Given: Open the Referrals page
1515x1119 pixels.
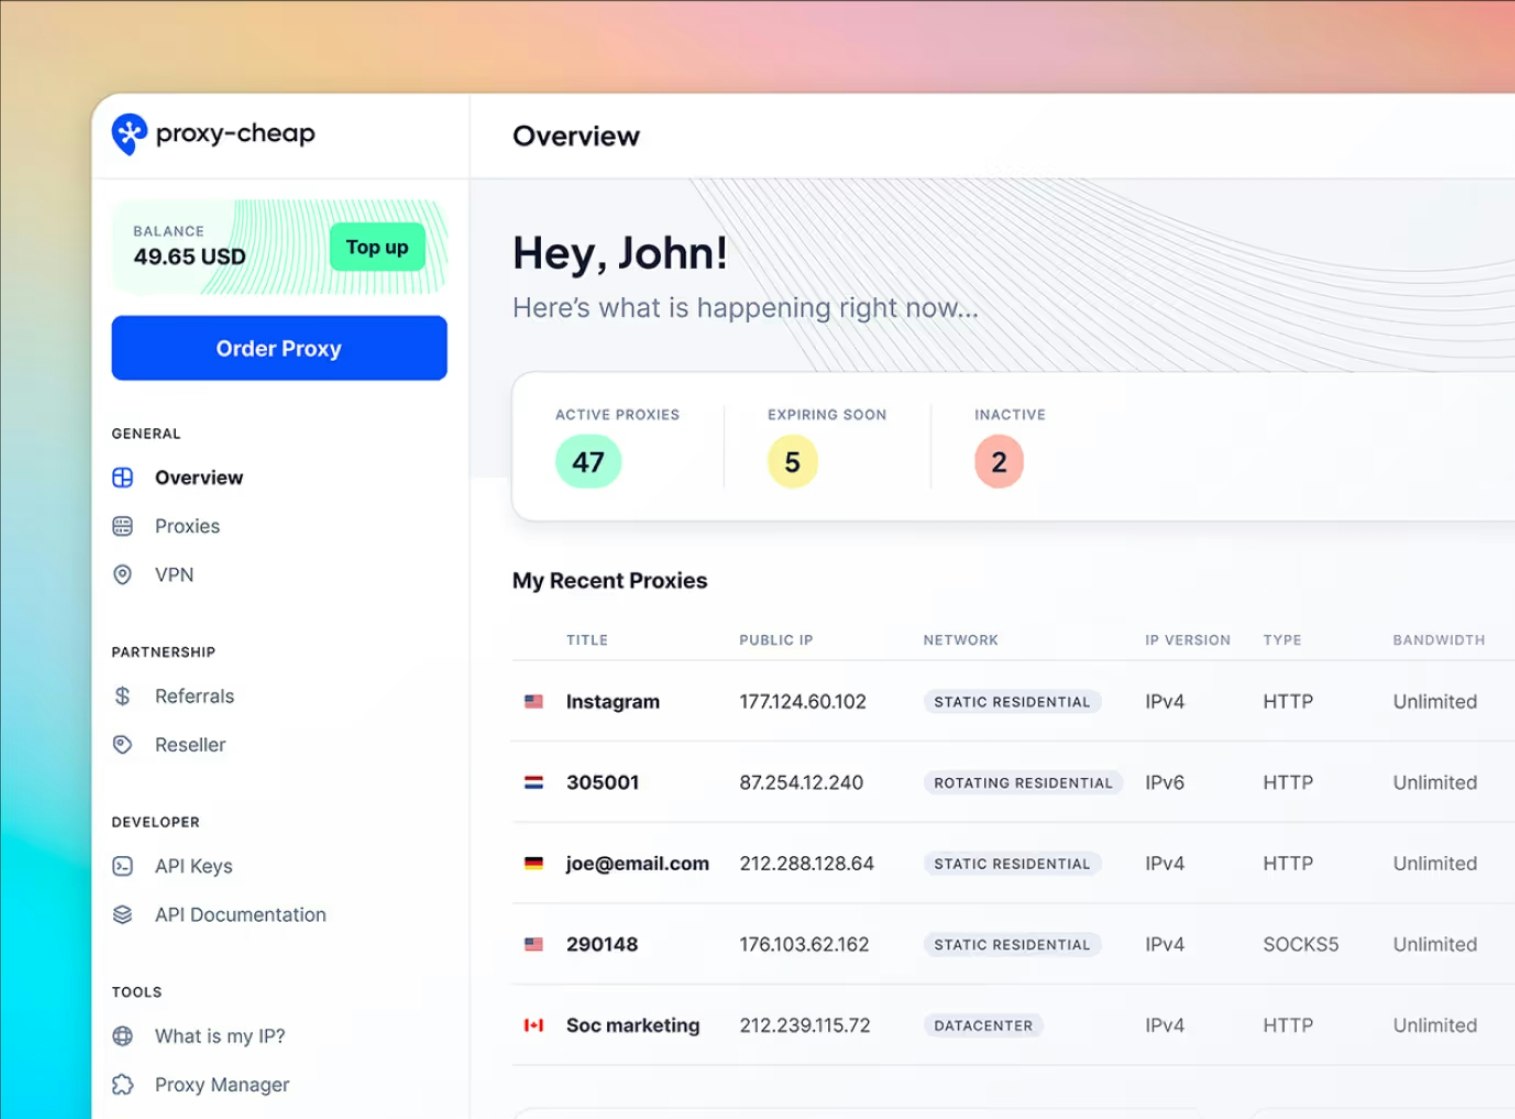Looking at the screenshot, I should (x=194, y=696).
